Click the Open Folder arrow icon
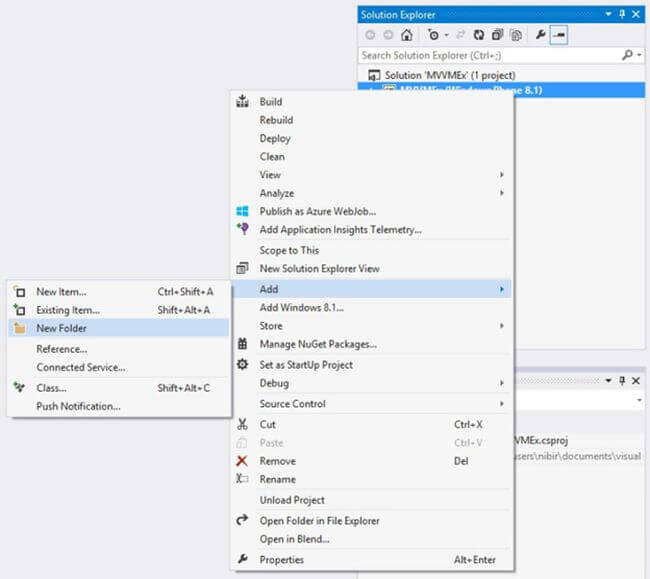The image size is (650, 579). coord(242,519)
